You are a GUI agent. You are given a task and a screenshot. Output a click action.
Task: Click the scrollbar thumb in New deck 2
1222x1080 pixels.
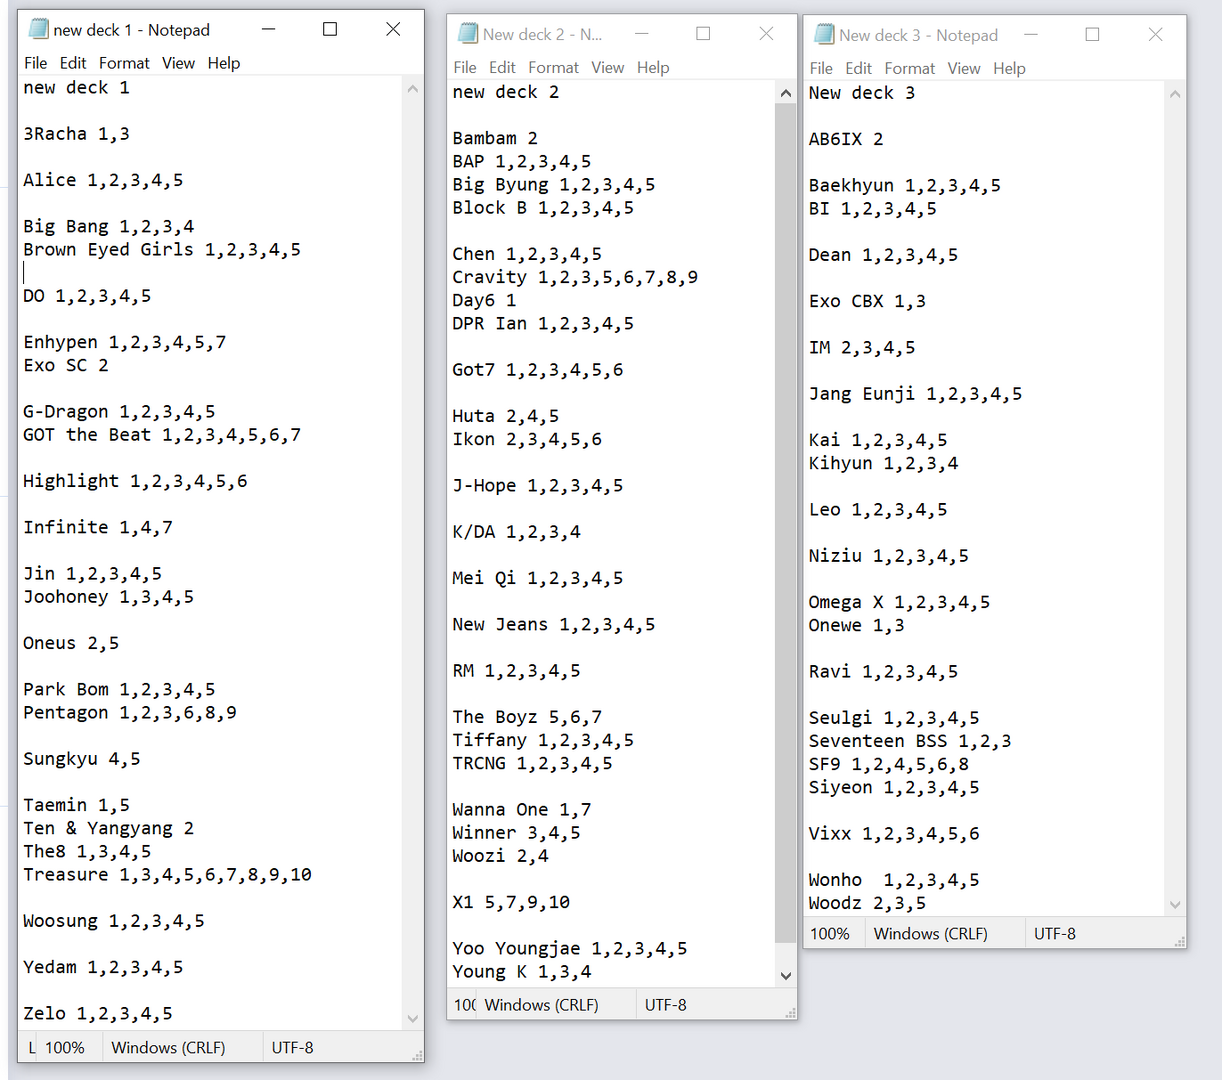[x=786, y=522]
